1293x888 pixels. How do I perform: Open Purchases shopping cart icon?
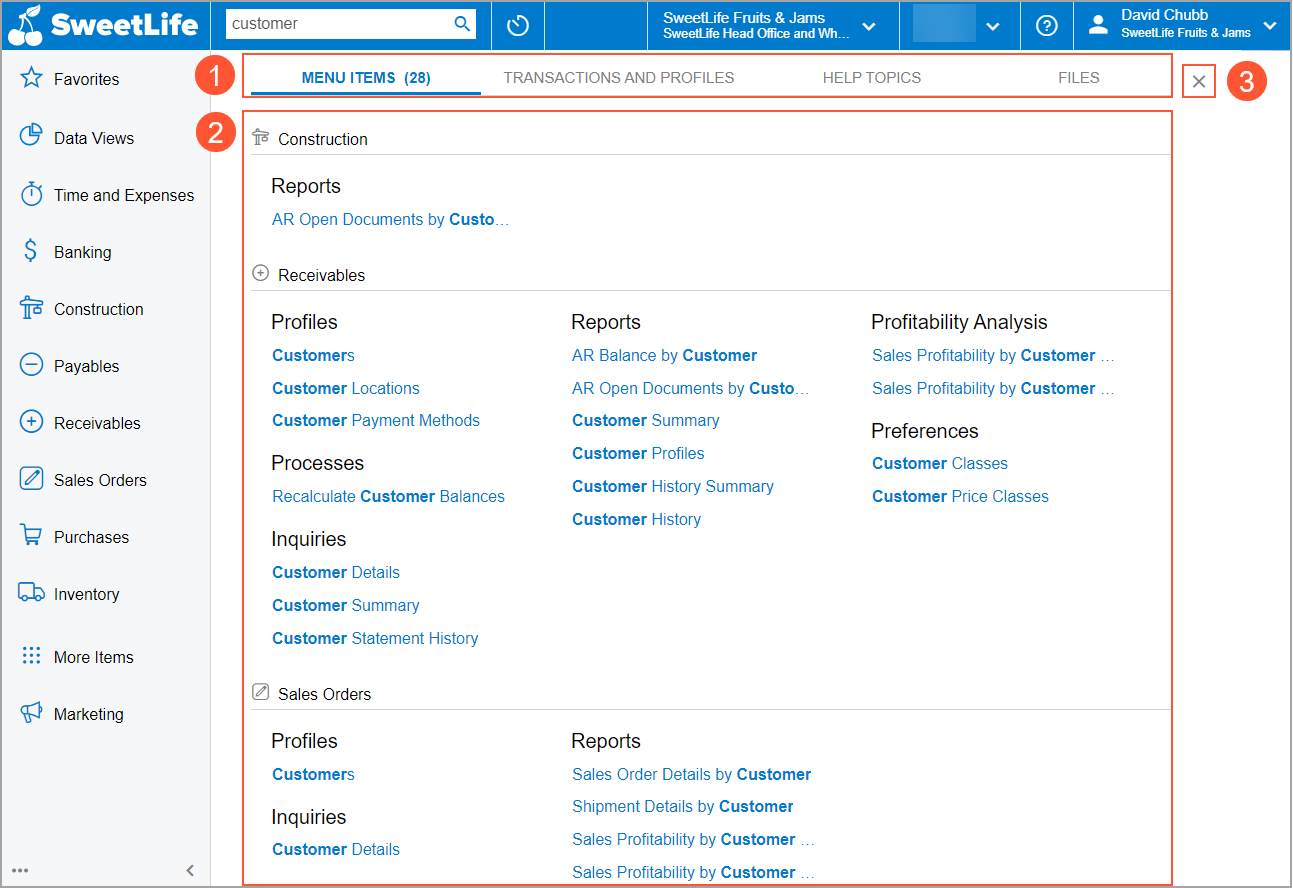(31, 536)
